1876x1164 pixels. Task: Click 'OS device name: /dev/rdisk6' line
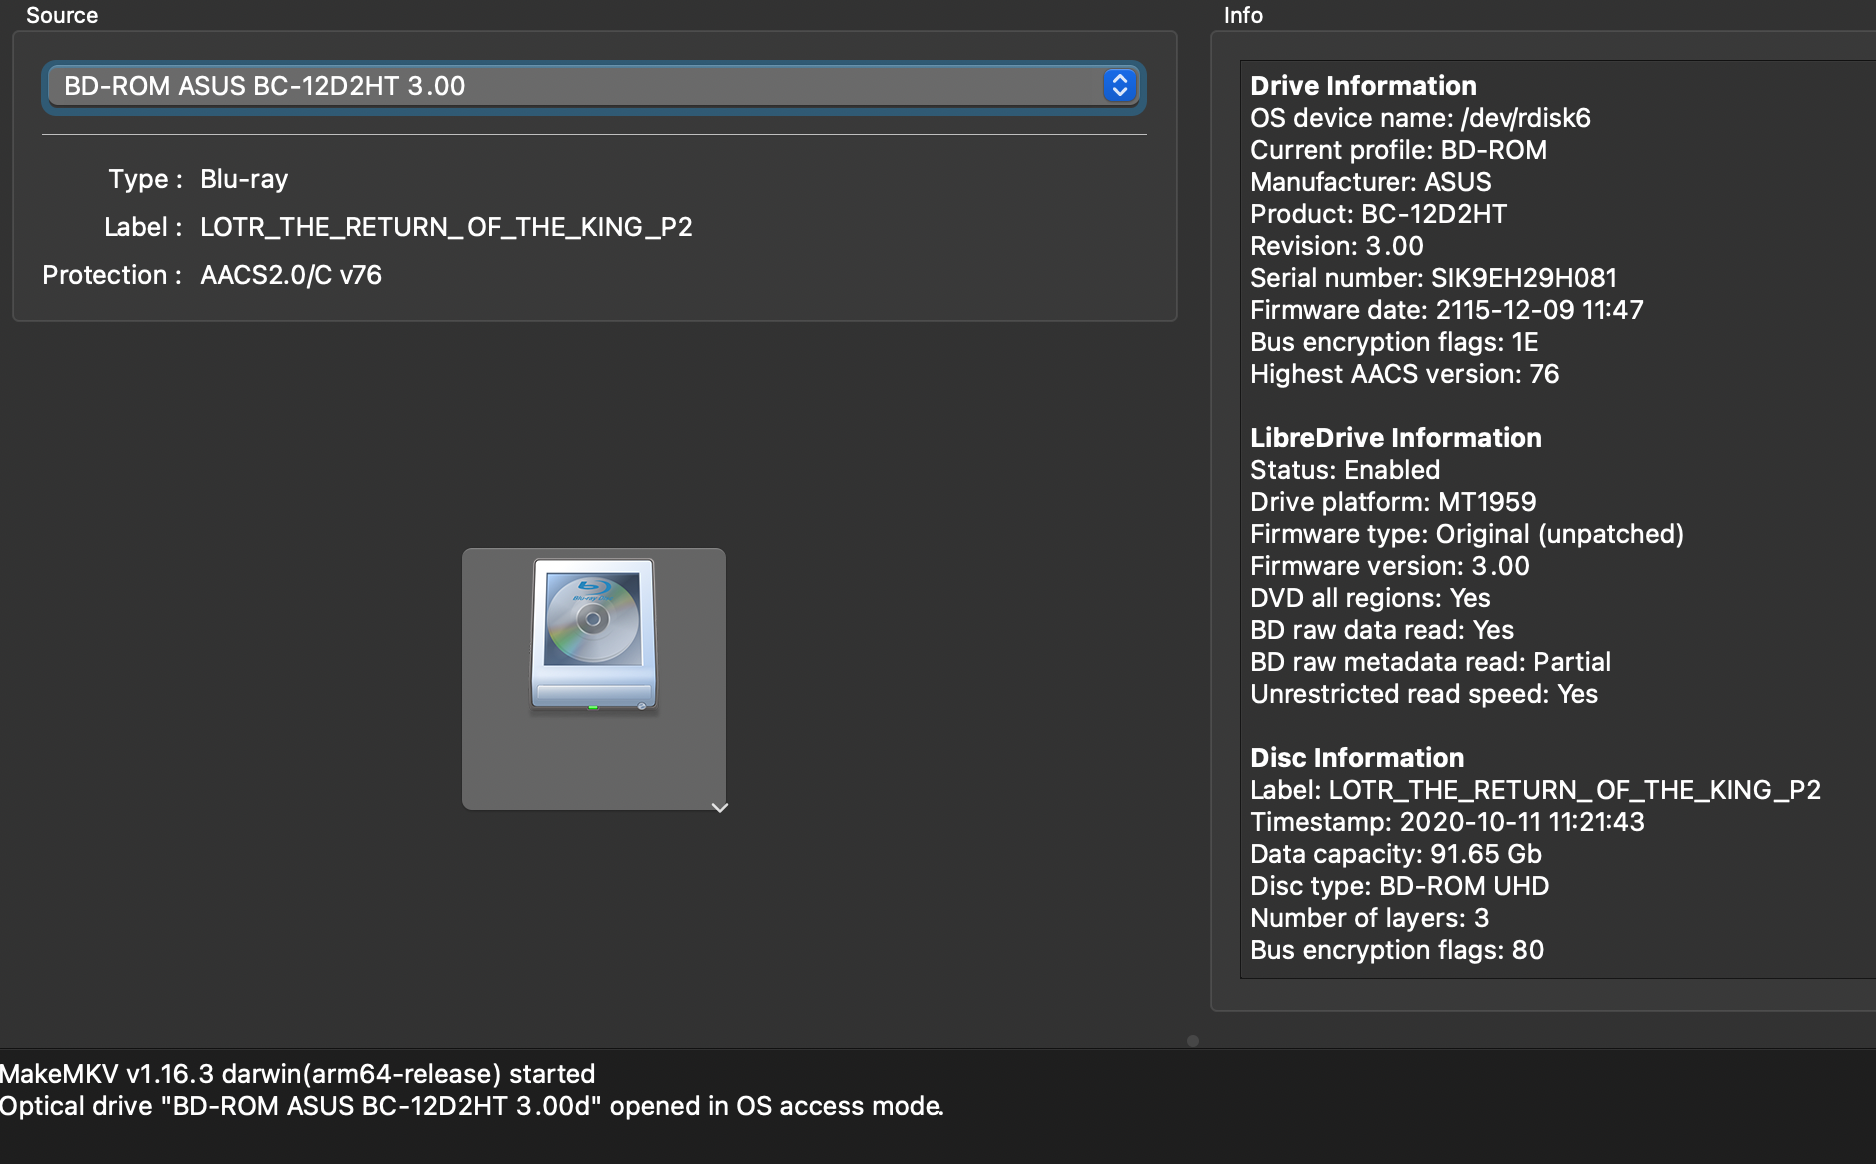pyautogui.click(x=1420, y=118)
